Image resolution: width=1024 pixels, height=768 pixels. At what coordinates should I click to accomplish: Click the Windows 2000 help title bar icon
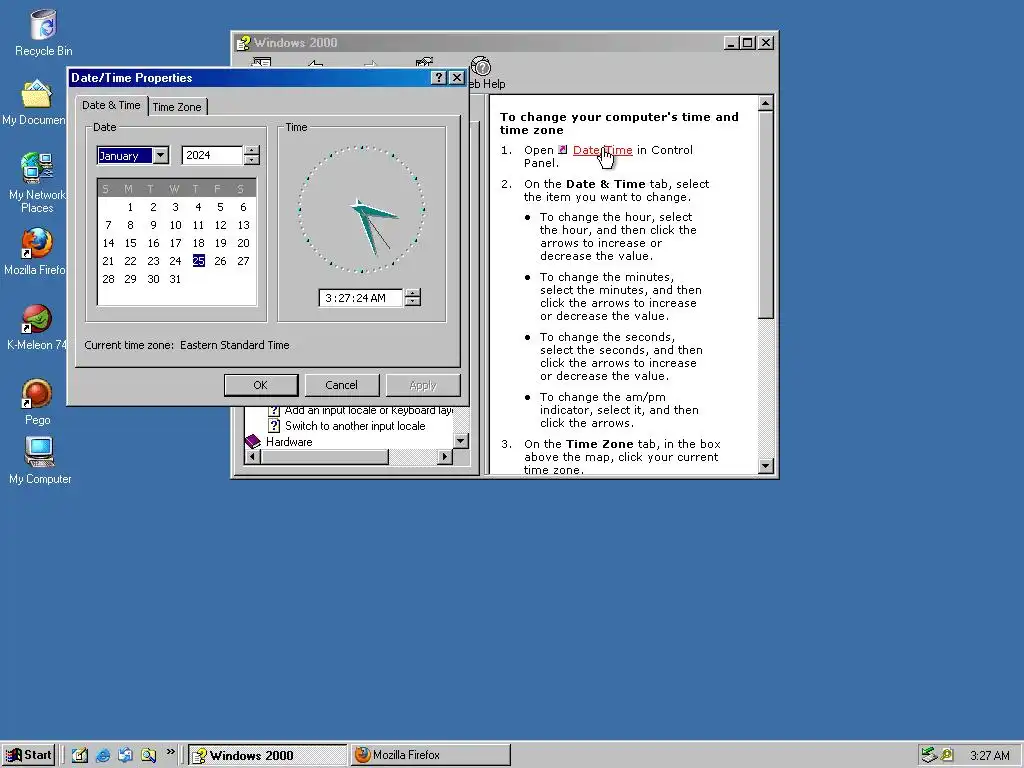[x=244, y=43]
